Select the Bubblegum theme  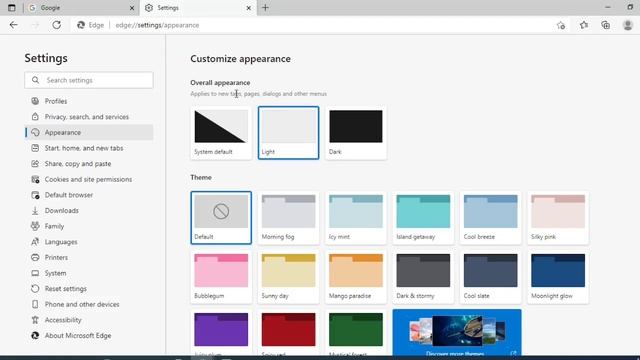pyautogui.click(x=221, y=277)
